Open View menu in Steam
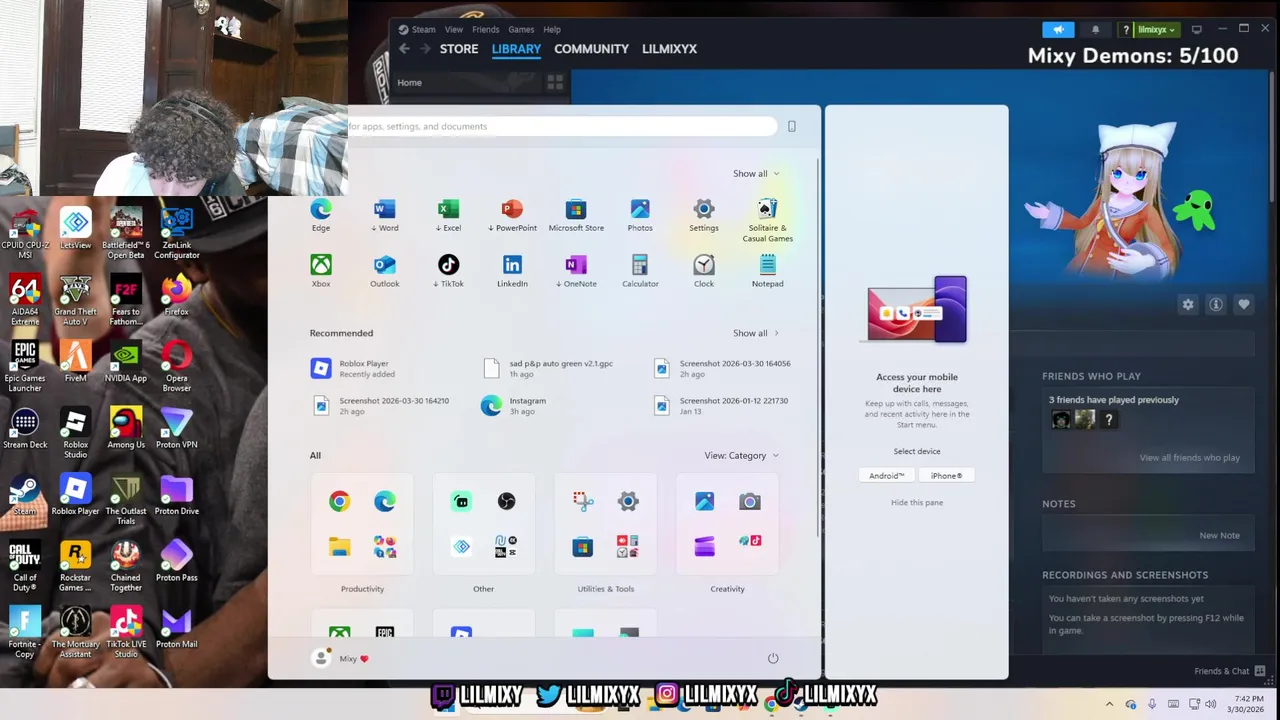Viewport: 1280px width, 720px height. pos(454,29)
